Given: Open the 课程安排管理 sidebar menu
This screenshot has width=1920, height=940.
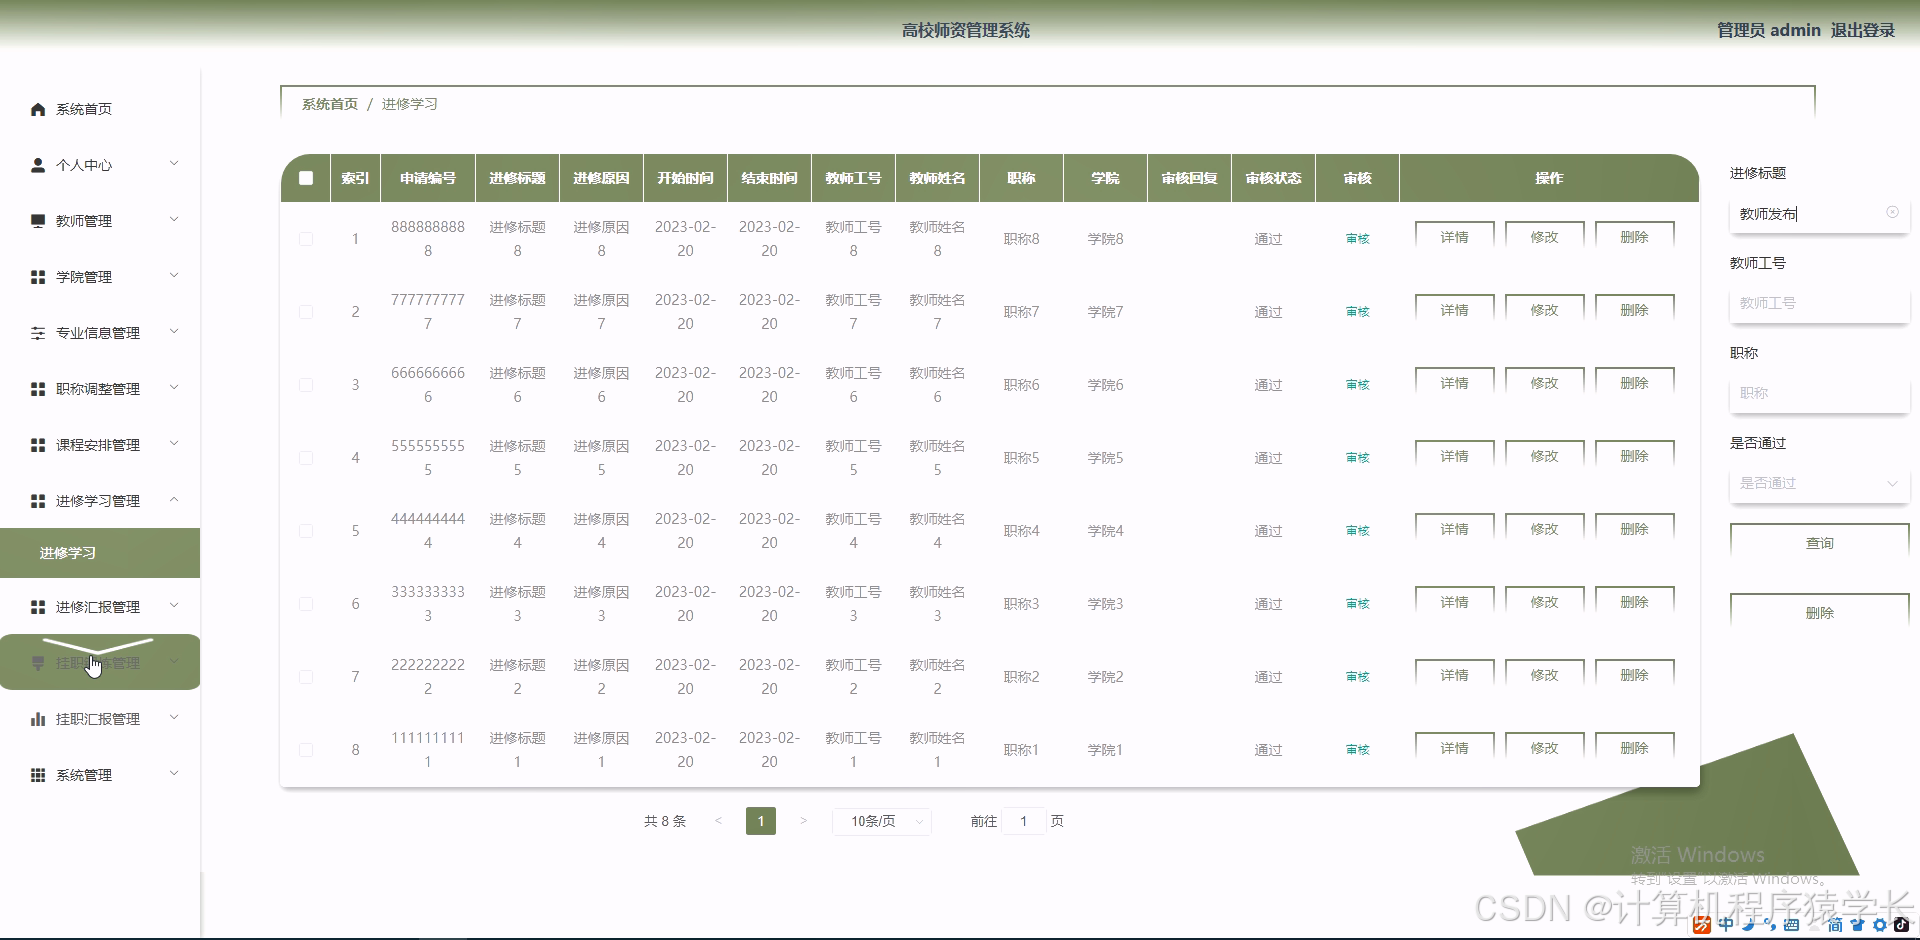Looking at the screenshot, I should (100, 445).
